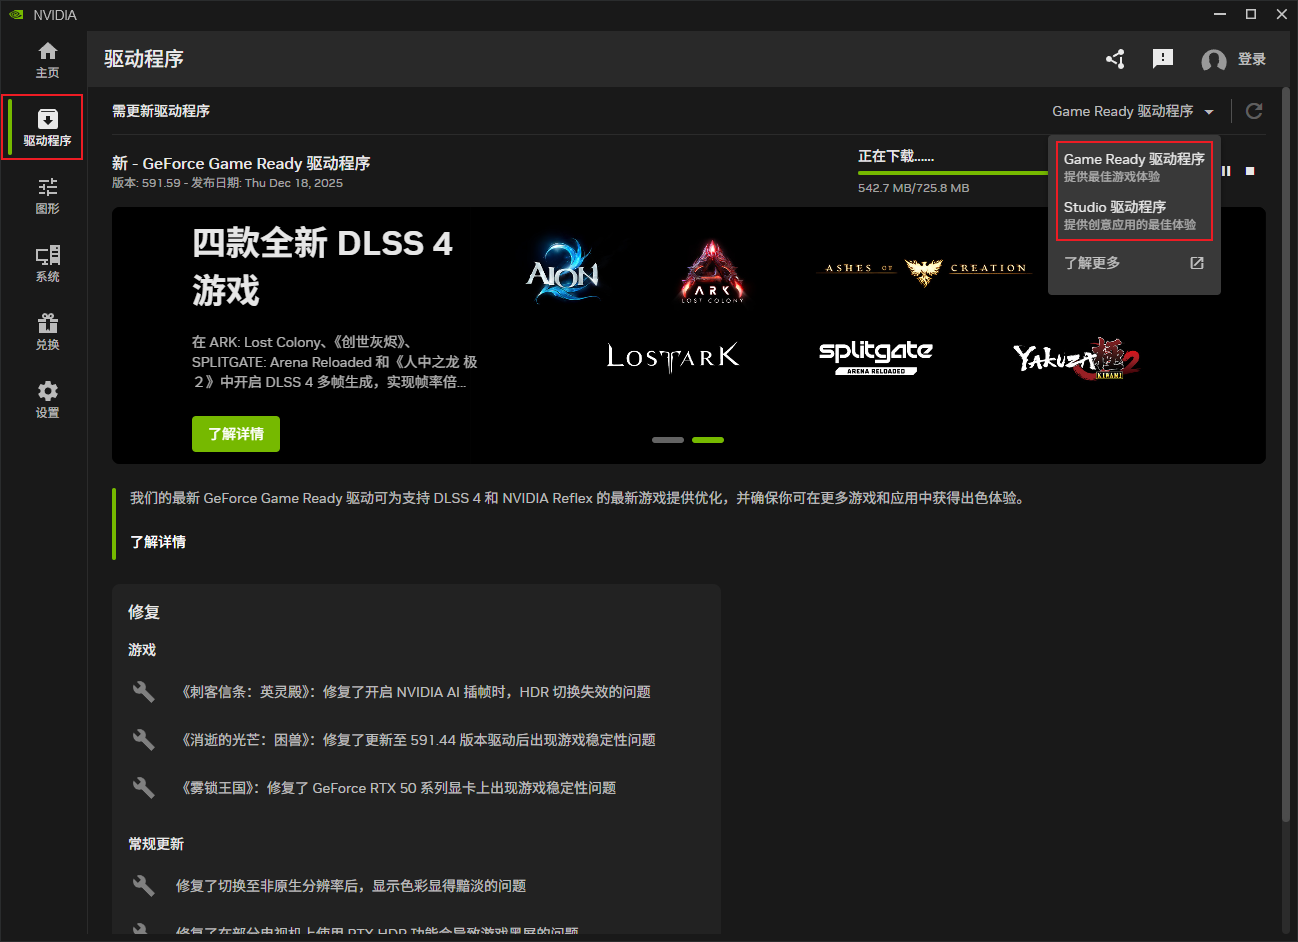Viewport: 1298px width, 942px height.
Task: Click the AION game logo
Action: click(x=563, y=270)
